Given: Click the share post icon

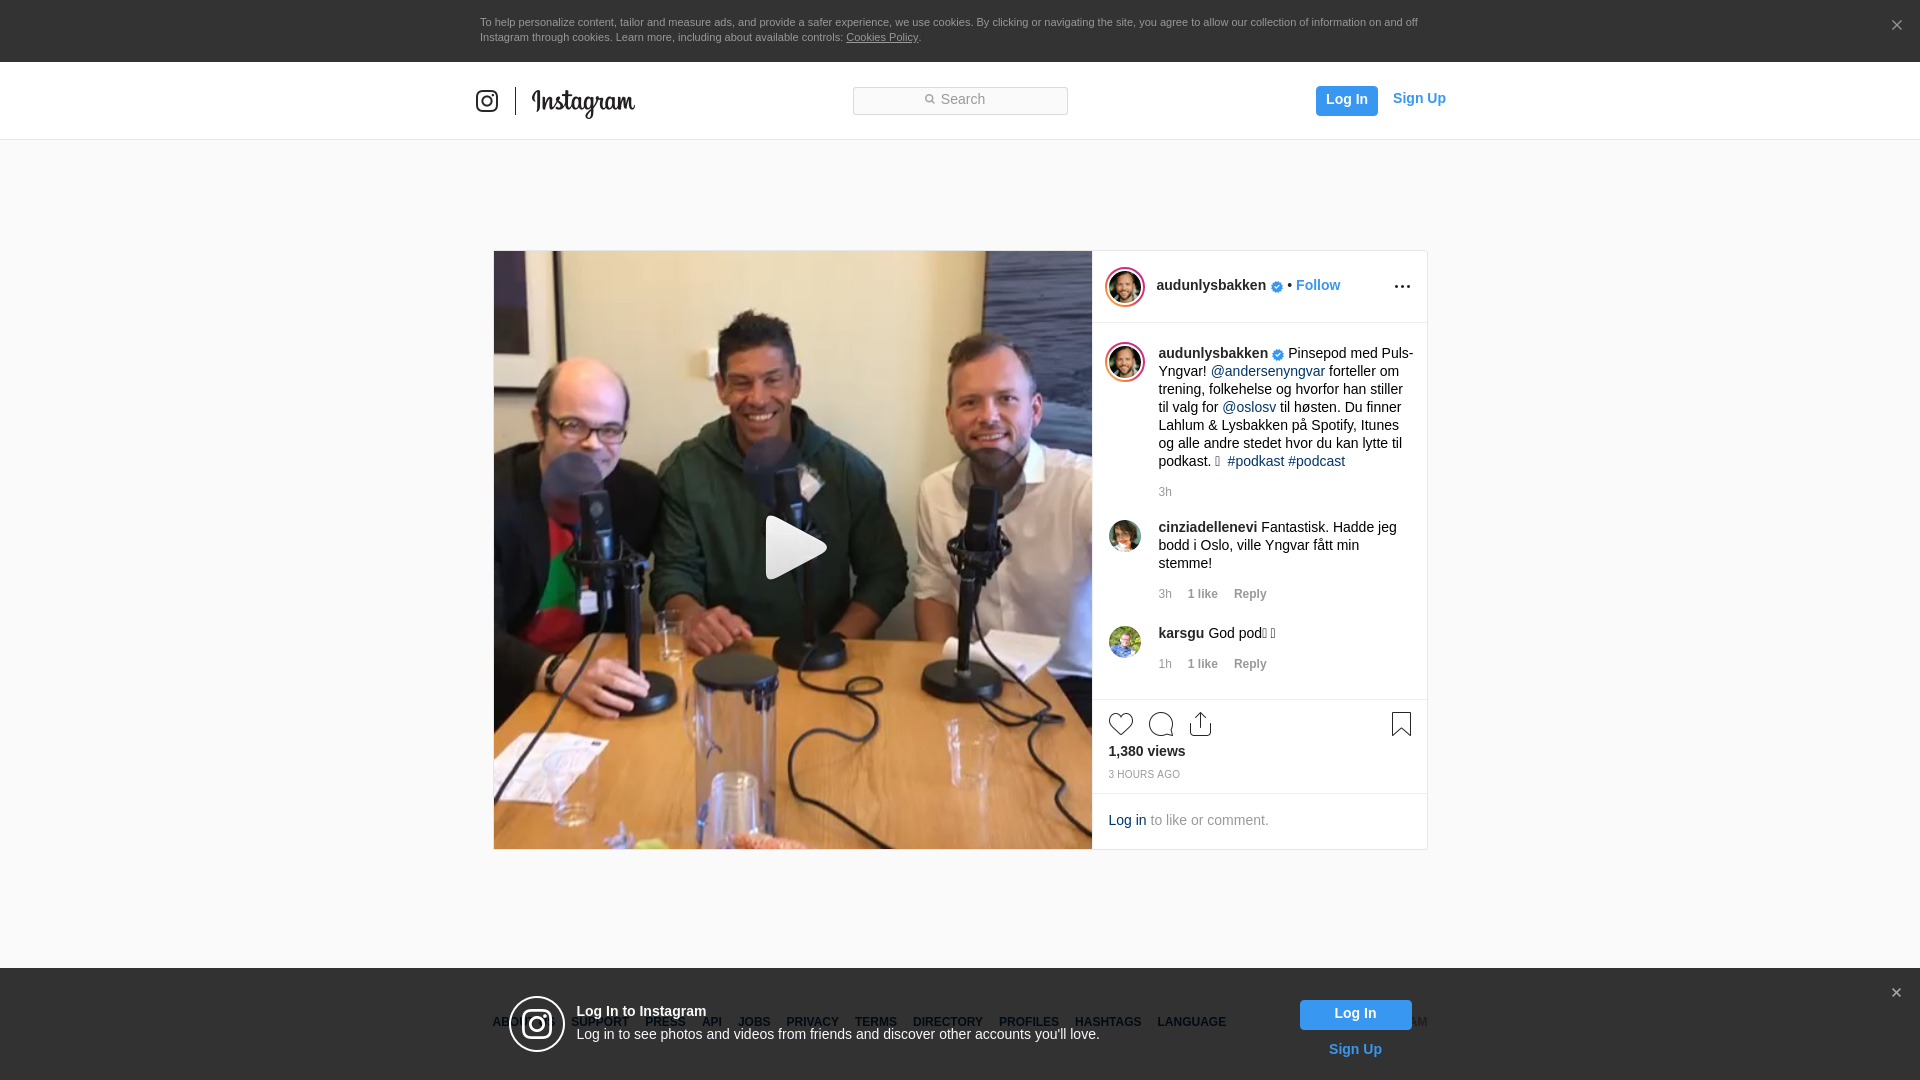Looking at the screenshot, I should [x=1200, y=724].
